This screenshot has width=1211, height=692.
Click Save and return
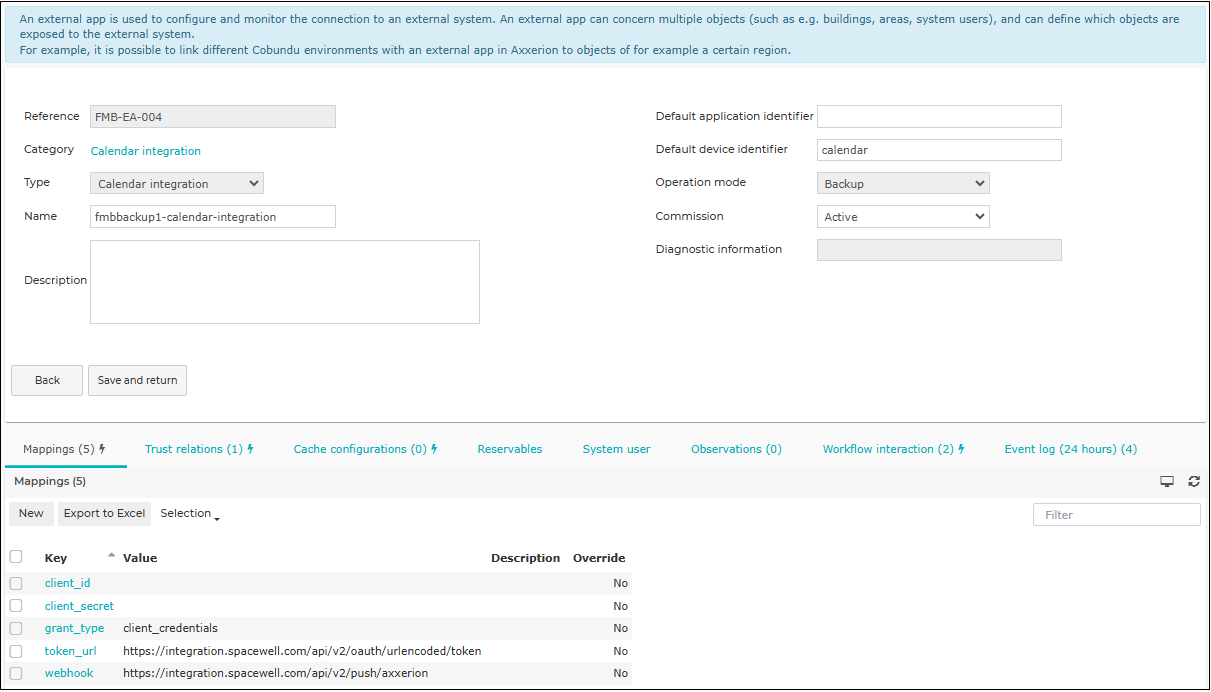tap(137, 380)
